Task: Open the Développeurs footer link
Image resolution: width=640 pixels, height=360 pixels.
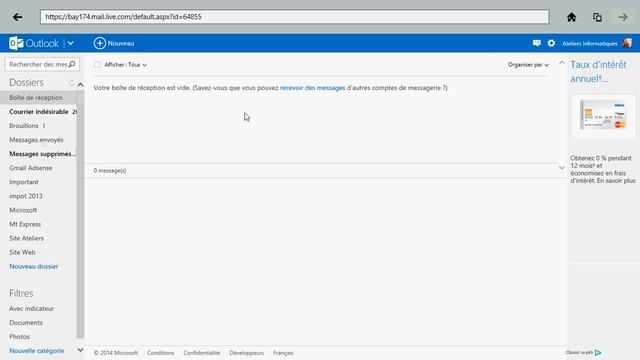Action: 247,353
